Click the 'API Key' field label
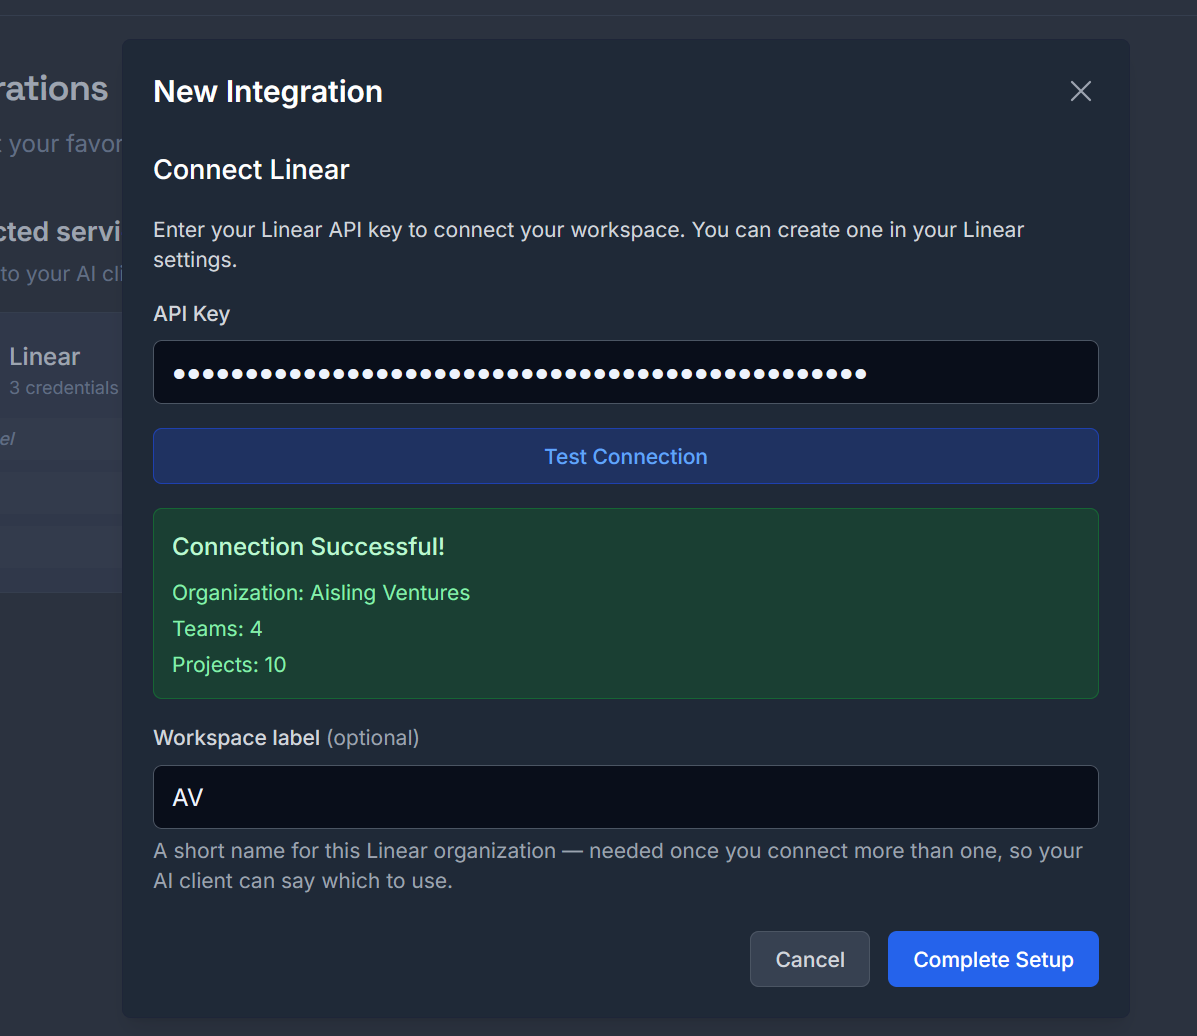The height and width of the screenshot is (1036, 1197). (x=192, y=314)
